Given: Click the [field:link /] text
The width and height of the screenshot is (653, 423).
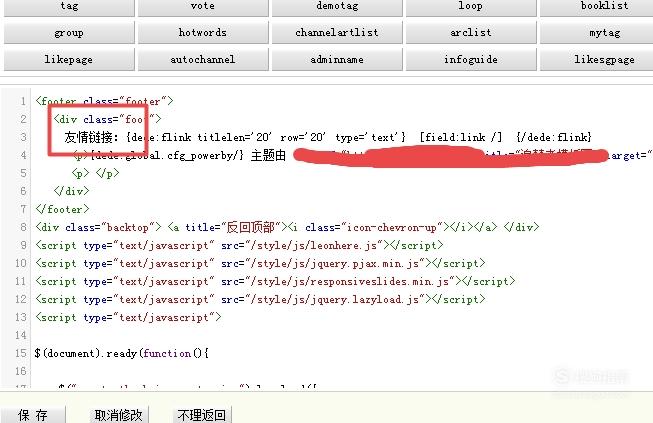Looking at the screenshot, I should pyautogui.click(x=461, y=137).
